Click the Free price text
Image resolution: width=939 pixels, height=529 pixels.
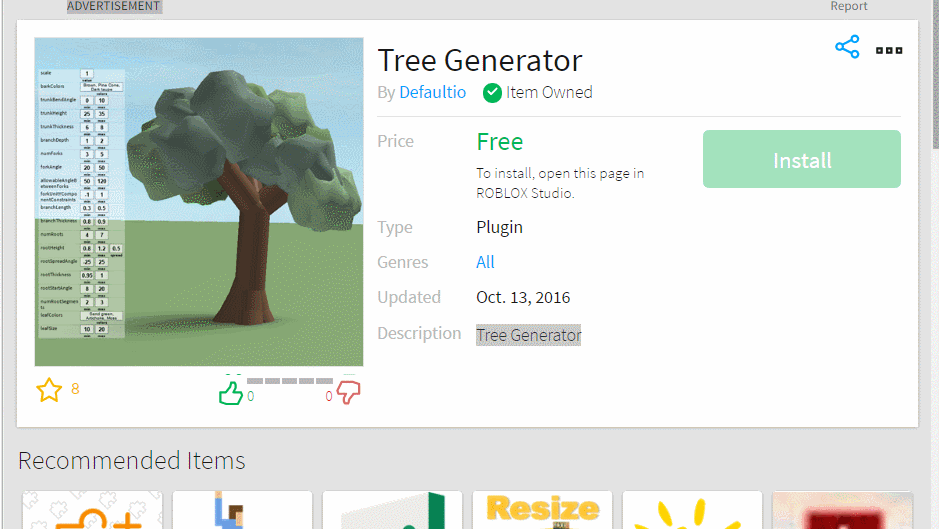pyautogui.click(x=499, y=142)
